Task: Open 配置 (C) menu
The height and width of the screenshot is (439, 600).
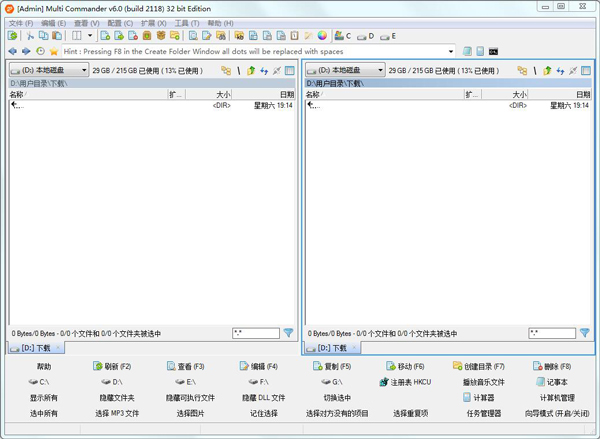Action: pyautogui.click(x=120, y=23)
